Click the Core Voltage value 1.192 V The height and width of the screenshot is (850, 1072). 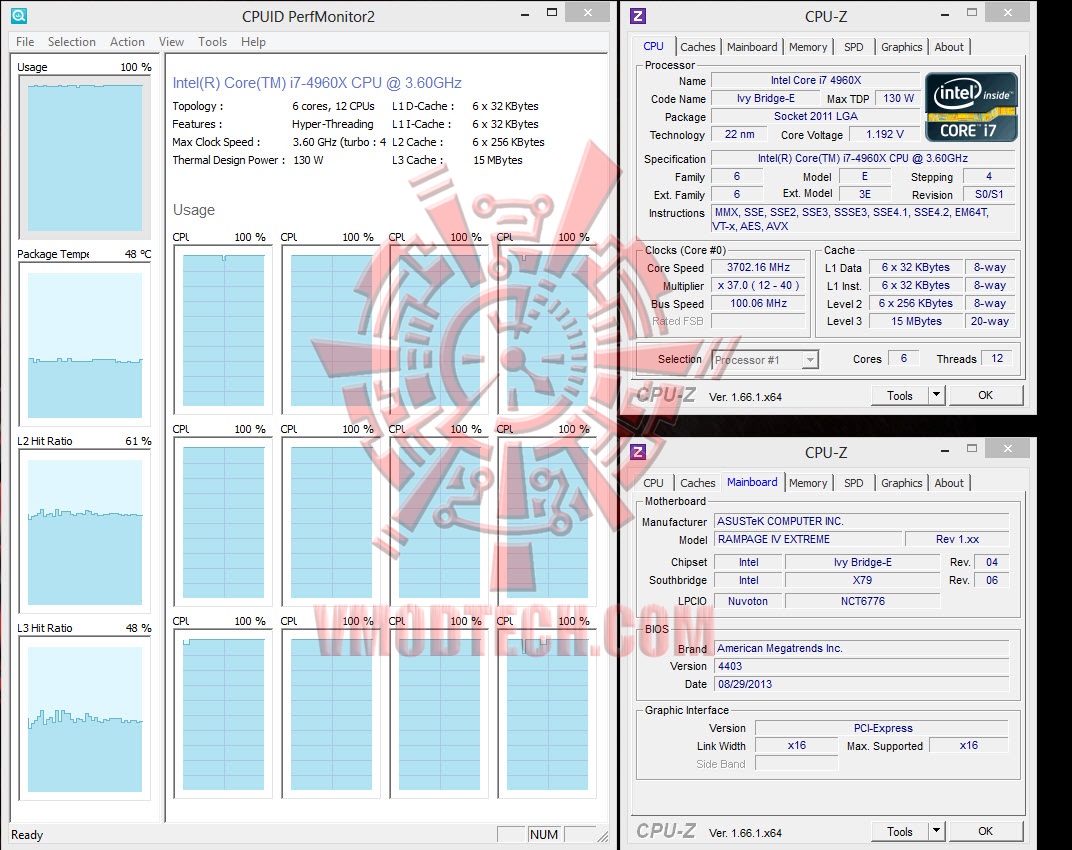point(885,134)
